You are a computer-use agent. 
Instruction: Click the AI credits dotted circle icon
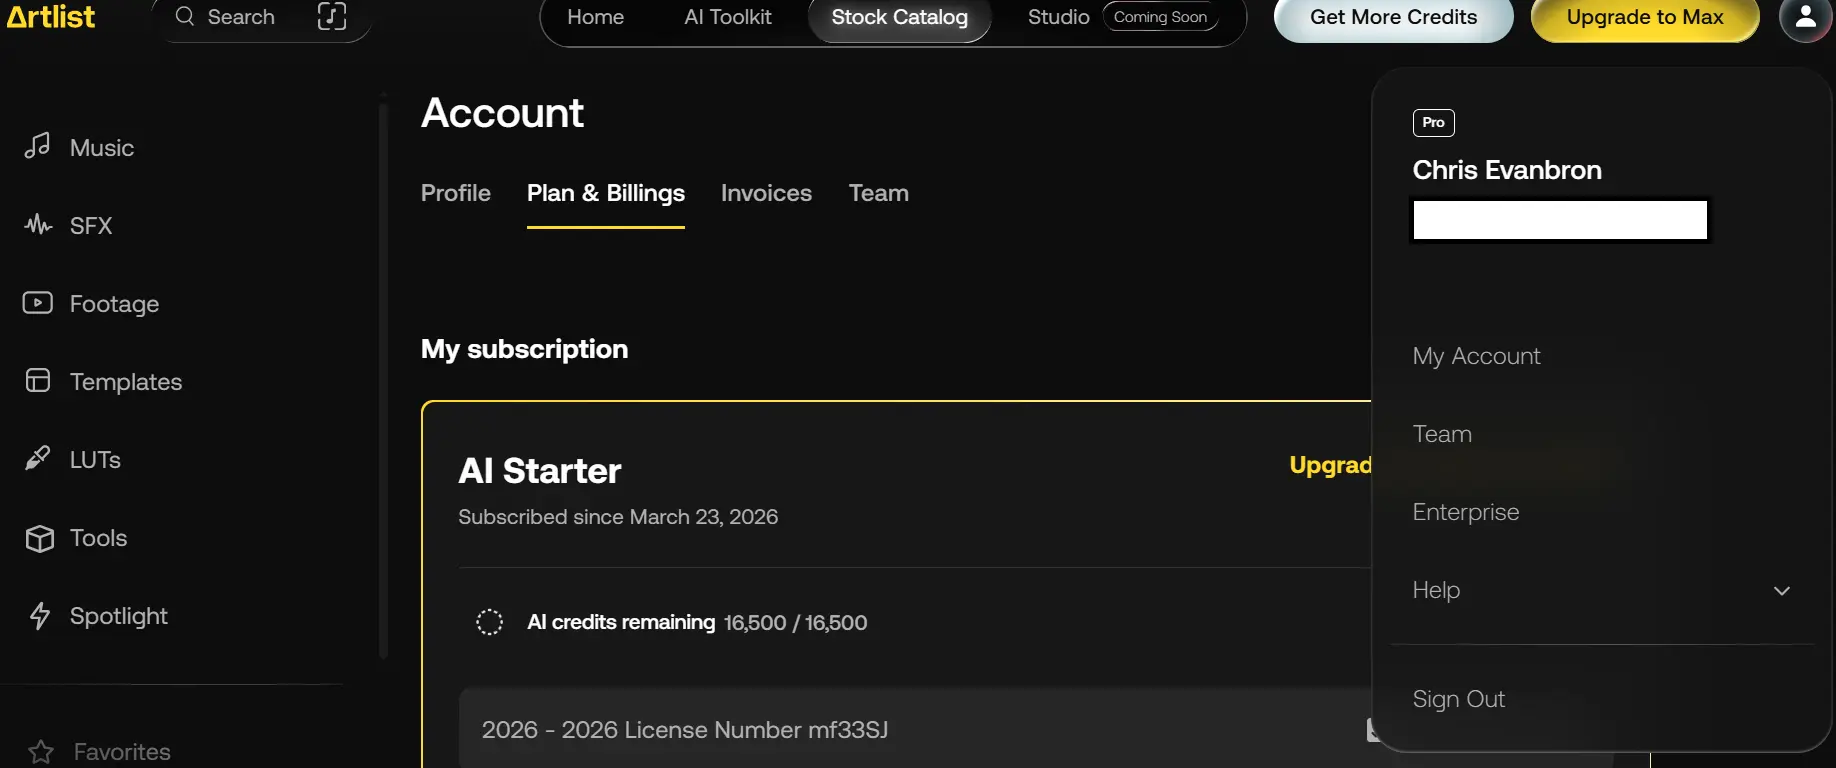pos(489,622)
